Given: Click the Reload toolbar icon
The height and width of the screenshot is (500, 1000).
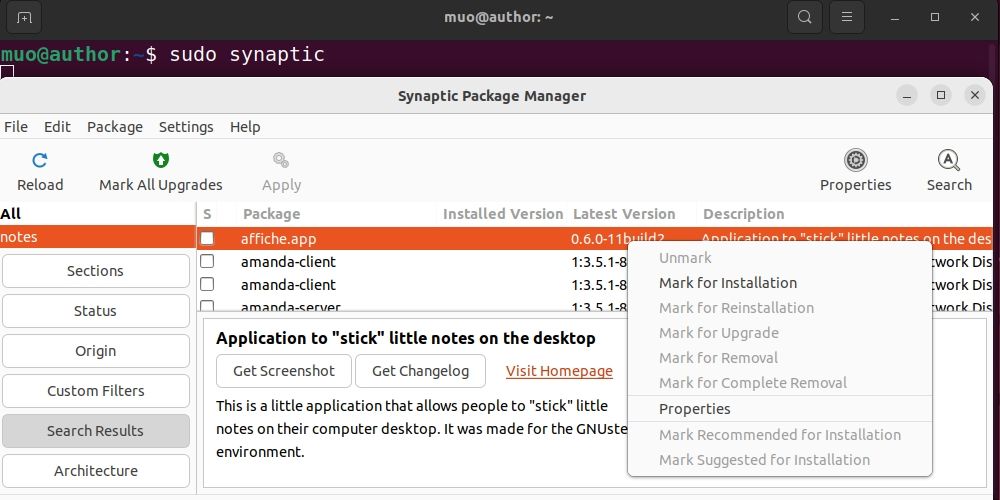Looking at the screenshot, I should 40,160.
